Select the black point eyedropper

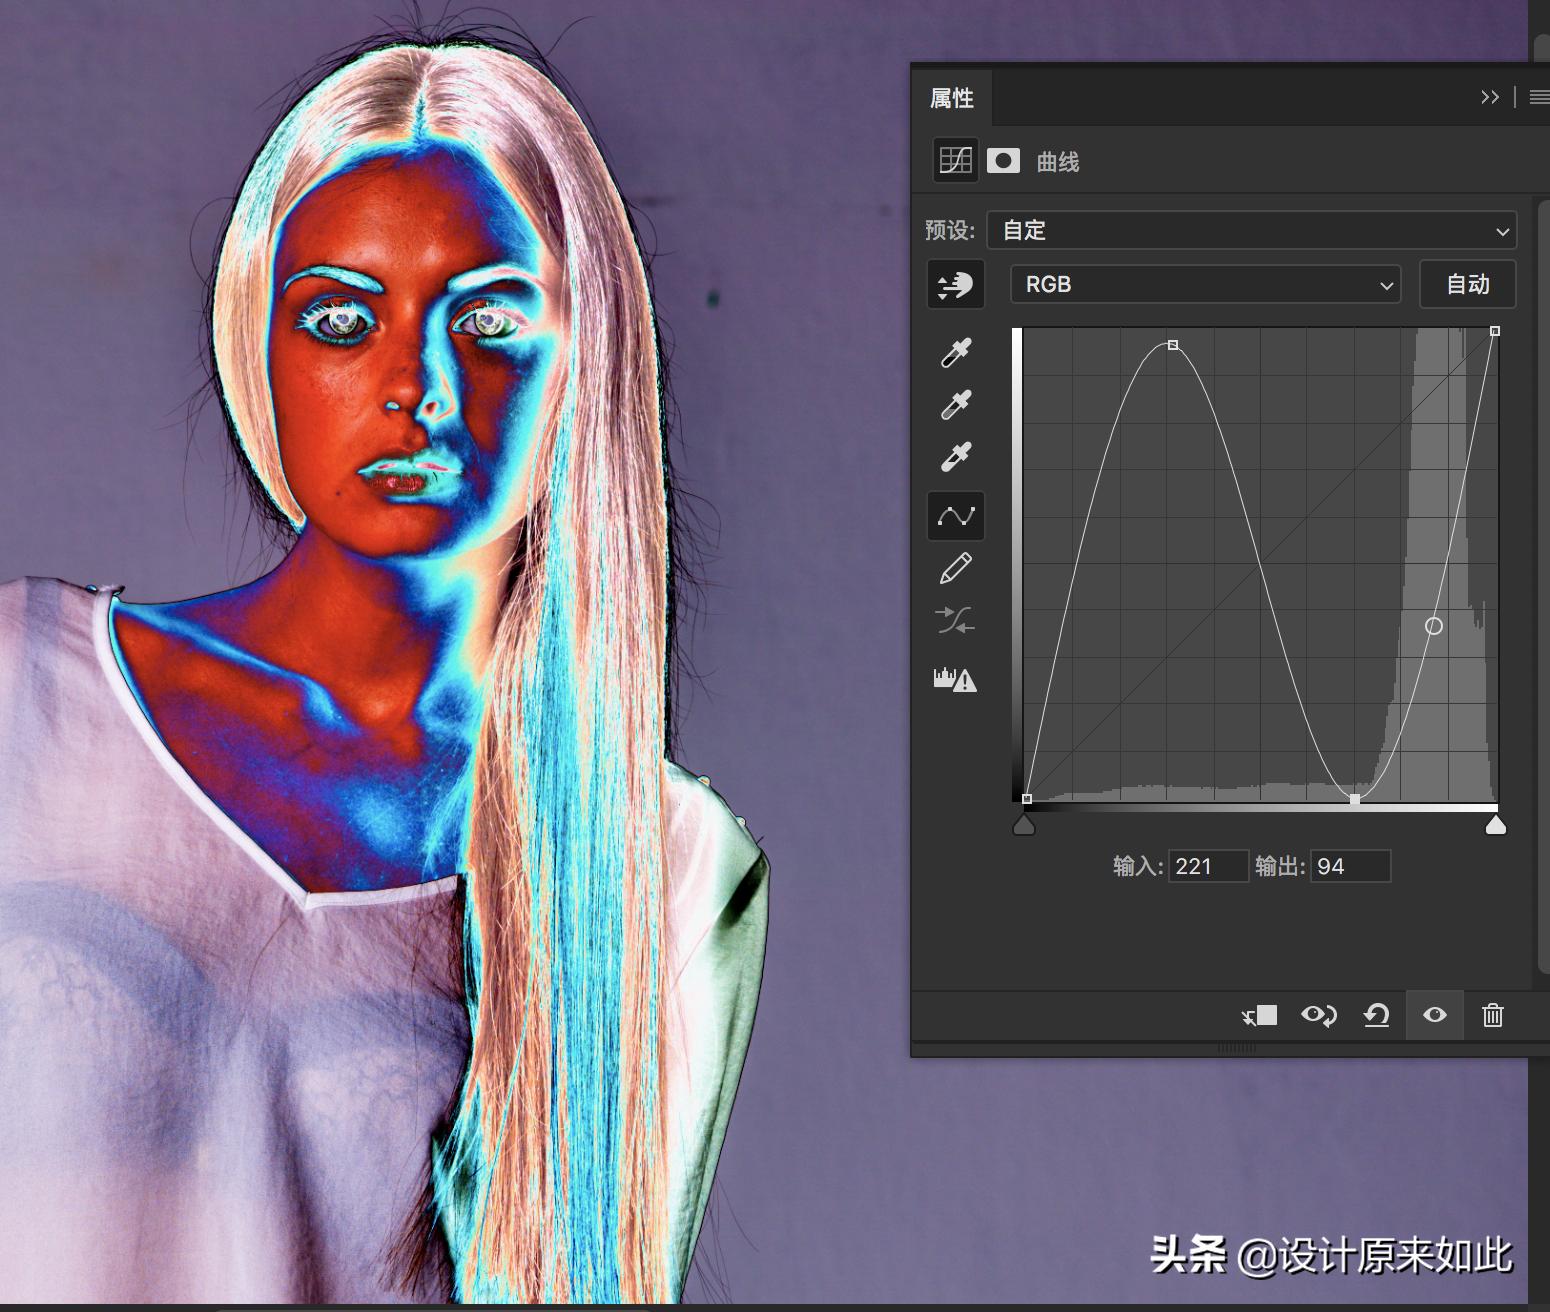tap(955, 352)
